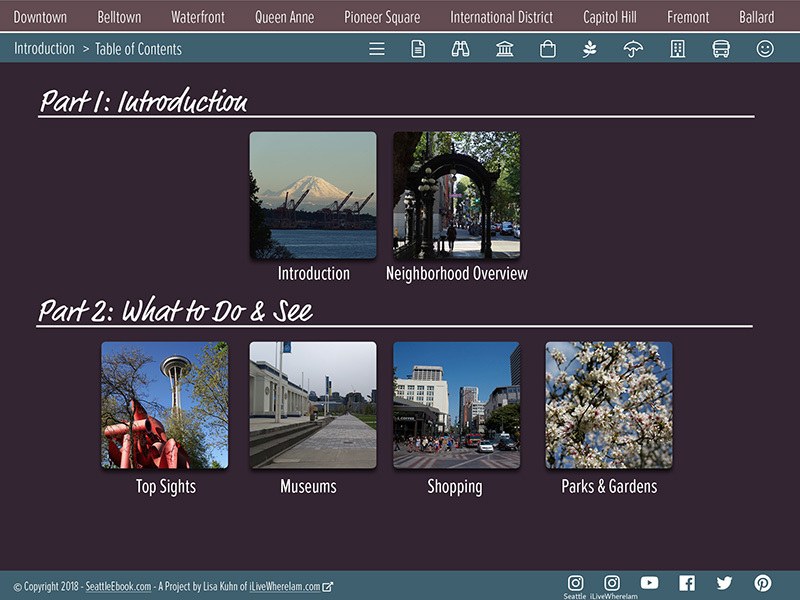Click the 'Part 1: Introduction' heading
The image size is (800, 600).
144,100
